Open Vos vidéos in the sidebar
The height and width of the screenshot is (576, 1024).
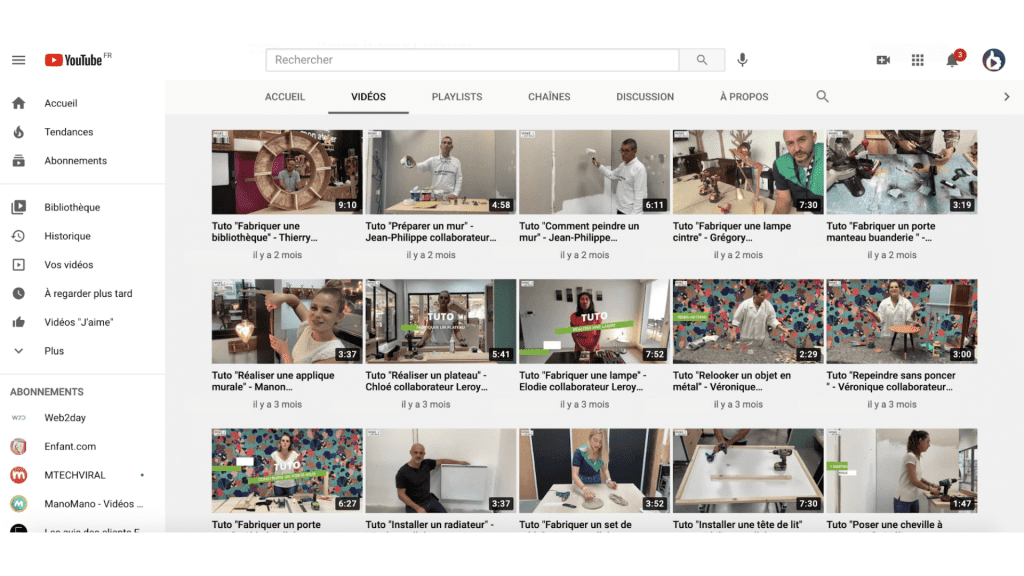[69, 264]
